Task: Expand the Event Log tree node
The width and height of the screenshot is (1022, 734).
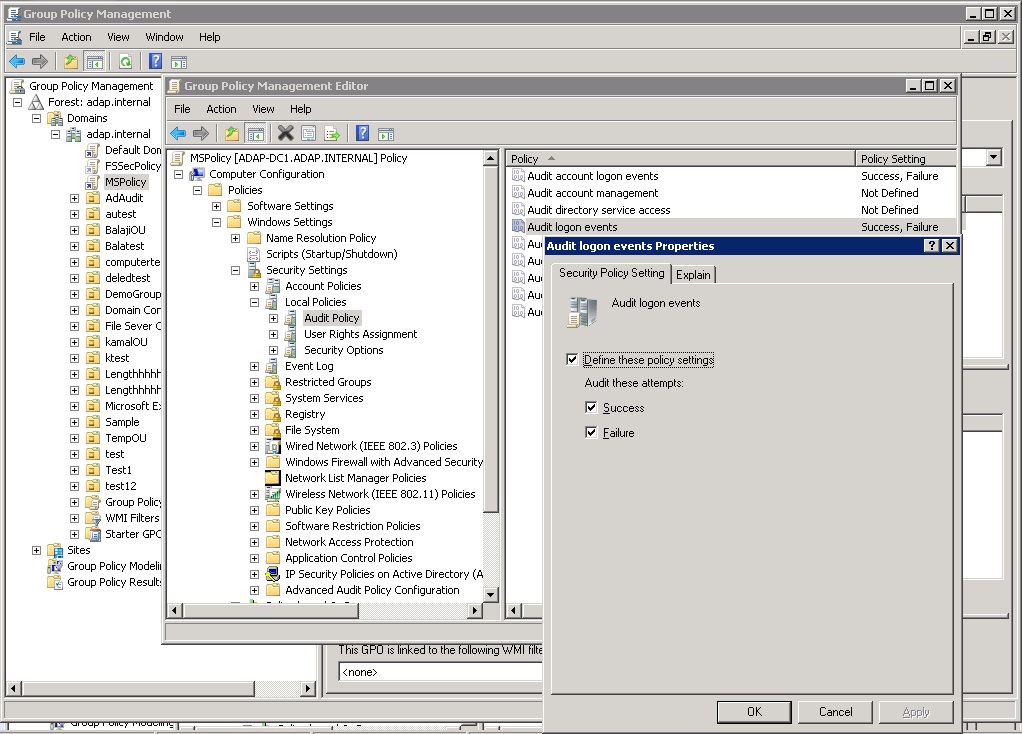Action: click(x=254, y=366)
